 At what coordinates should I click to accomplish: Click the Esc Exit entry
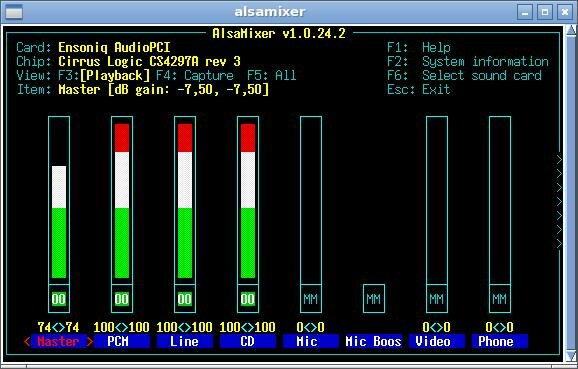click(x=419, y=90)
